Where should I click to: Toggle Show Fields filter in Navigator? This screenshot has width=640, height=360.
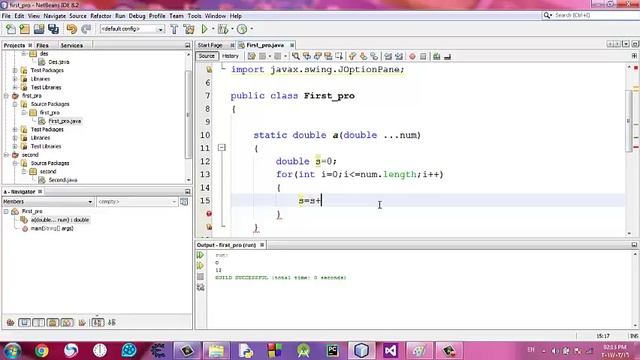pyautogui.click(x=24, y=322)
